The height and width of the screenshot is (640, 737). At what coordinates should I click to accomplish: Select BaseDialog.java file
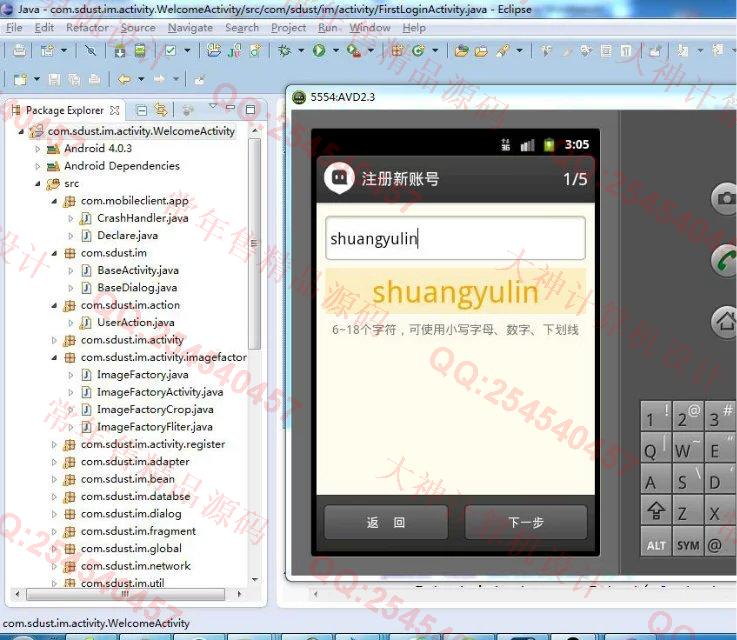pyautogui.click(x=137, y=288)
